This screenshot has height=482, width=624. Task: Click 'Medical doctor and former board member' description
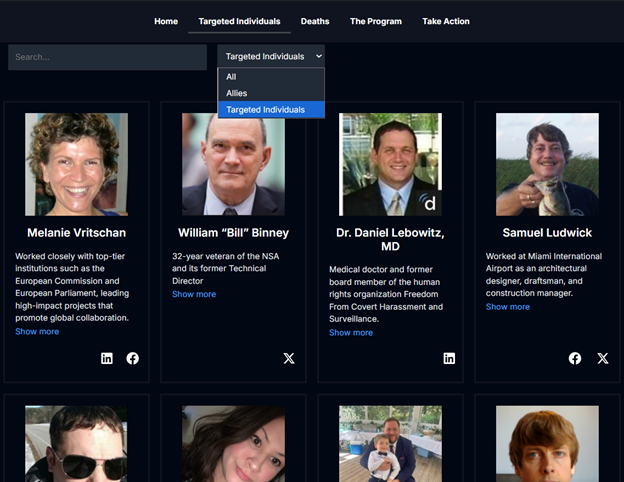tap(386, 294)
